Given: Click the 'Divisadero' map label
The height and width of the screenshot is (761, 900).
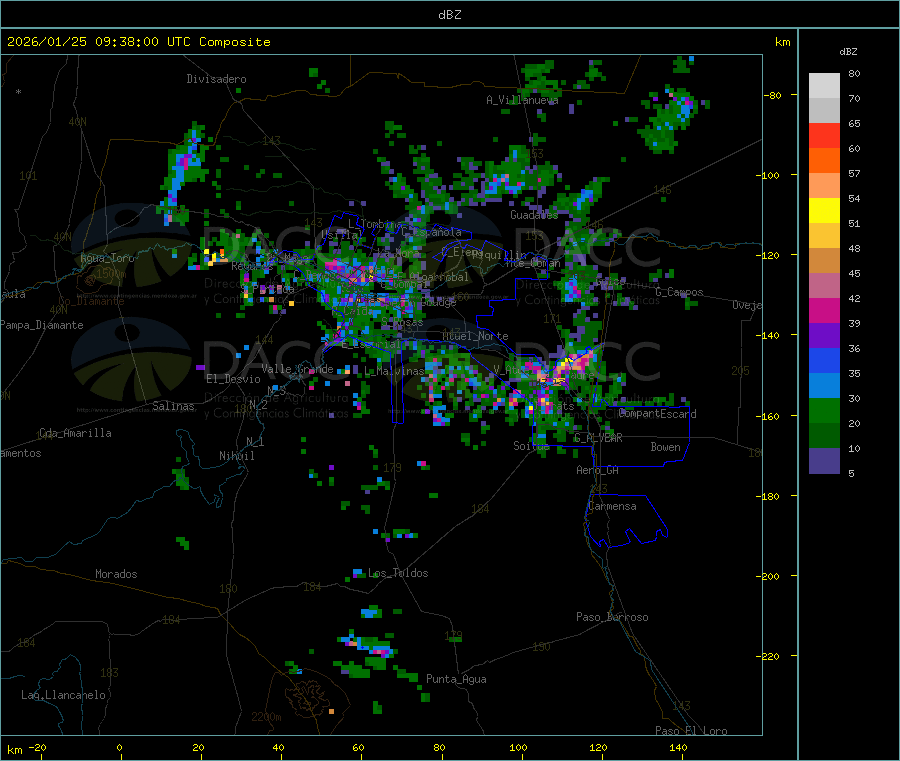Looking at the screenshot, I should click(x=216, y=79).
